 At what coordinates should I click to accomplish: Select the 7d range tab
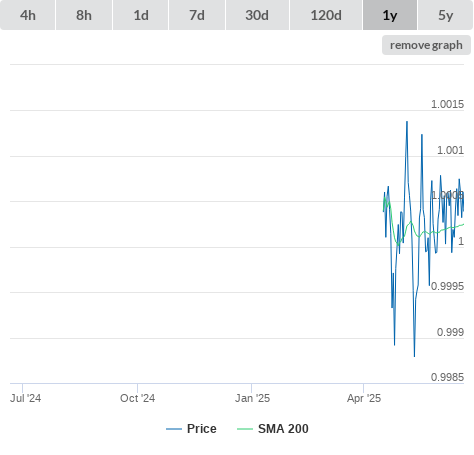197,15
